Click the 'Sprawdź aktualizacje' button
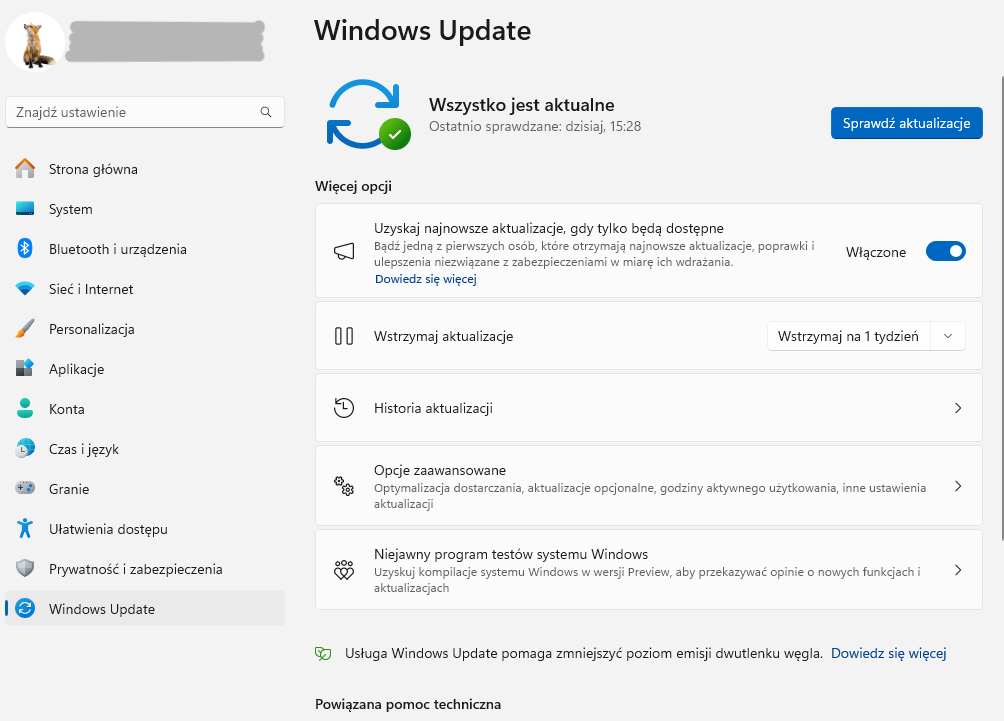Image resolution: width=1004 pixels, height=721 pixels. 907,123
